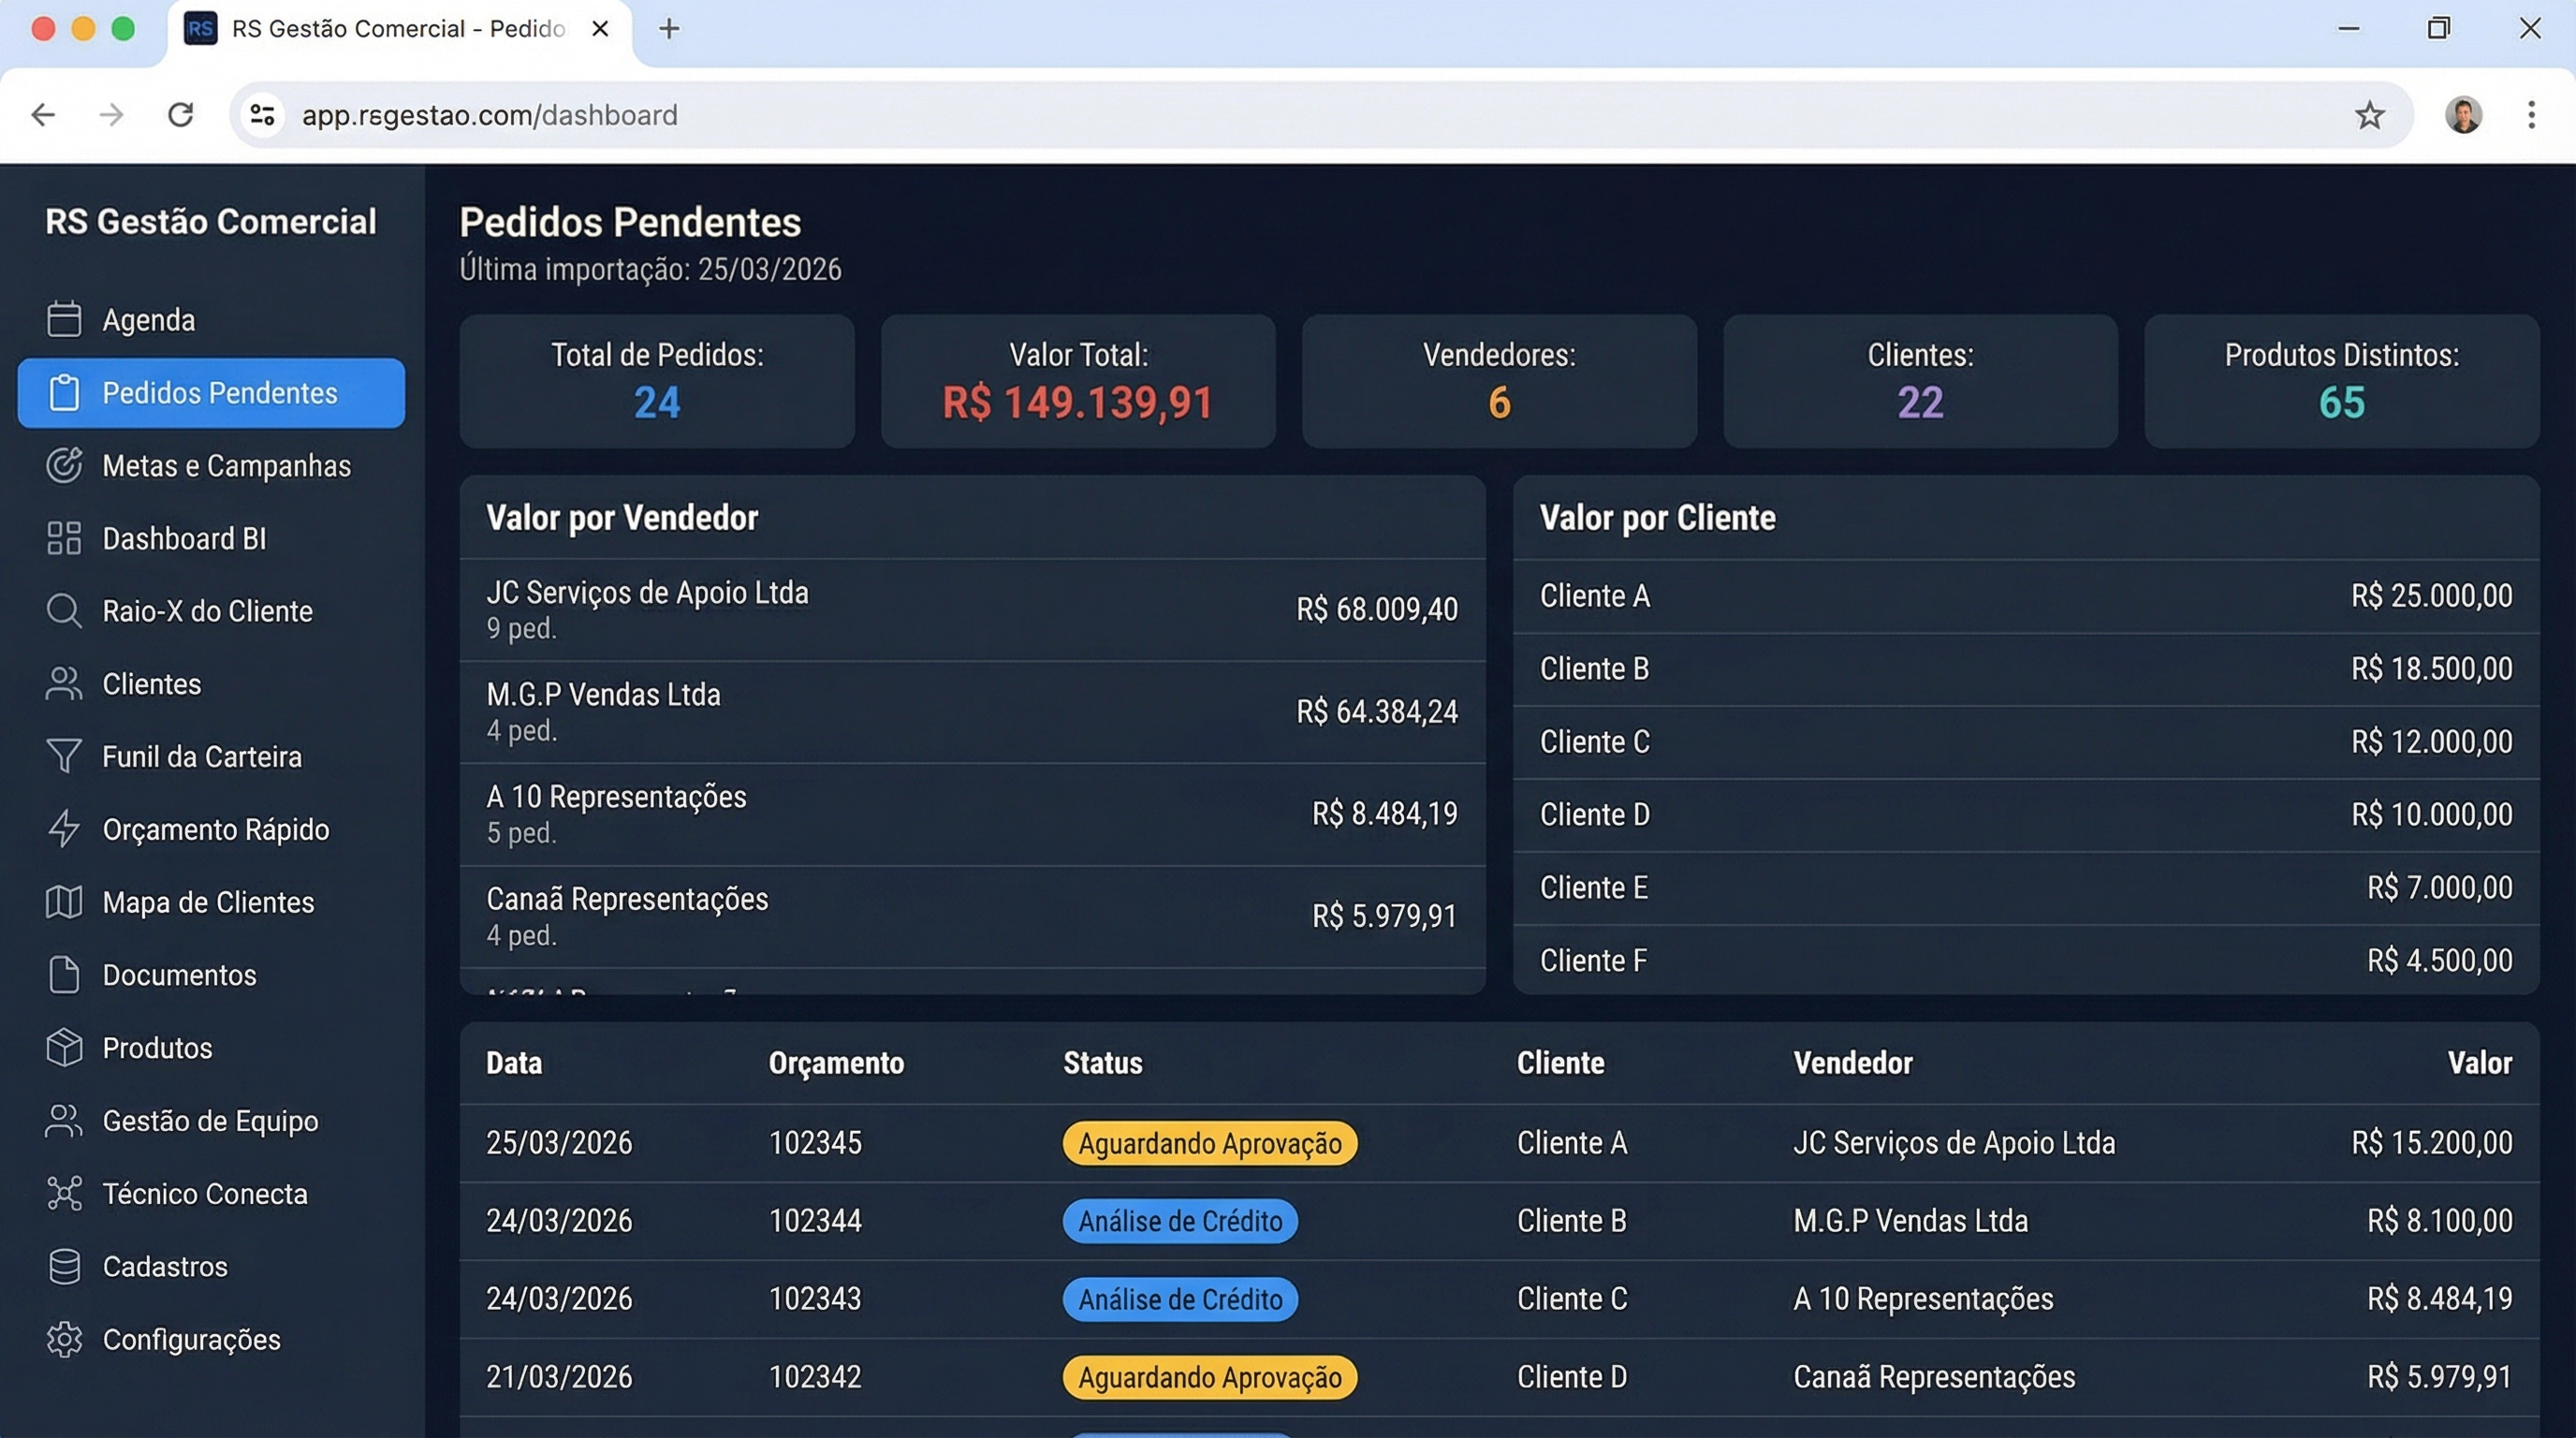
Task: Bookmark this page with the star icon
Action: (2369, 115)
